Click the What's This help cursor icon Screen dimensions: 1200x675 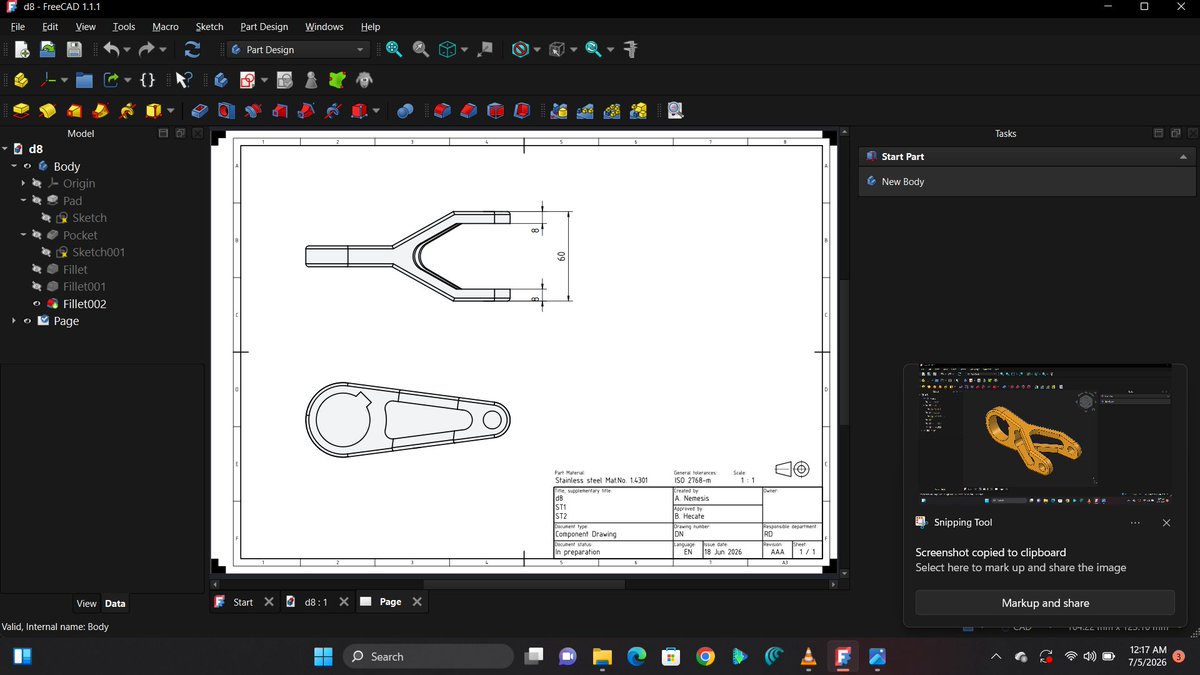(183, 80)
